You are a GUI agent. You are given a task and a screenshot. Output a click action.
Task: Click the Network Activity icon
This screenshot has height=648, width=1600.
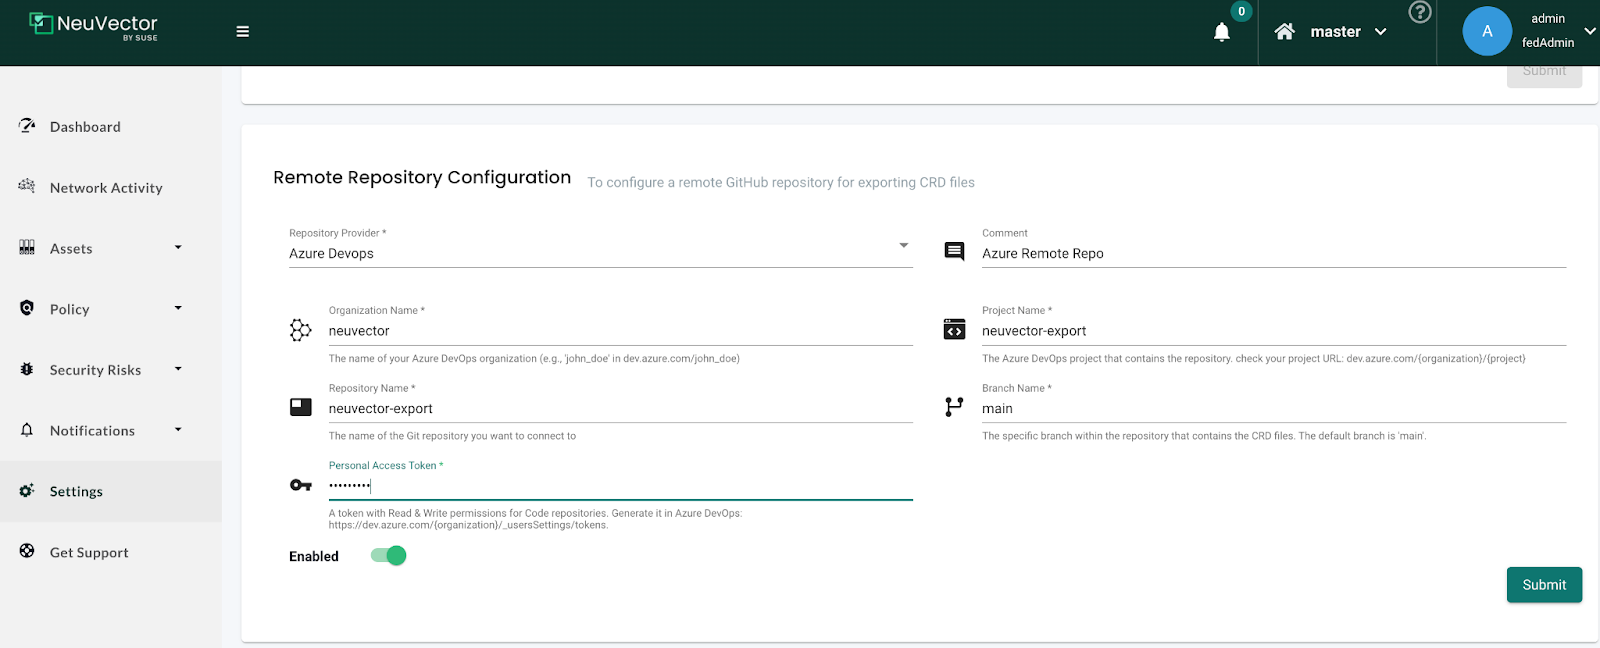(x=27, y=187)
